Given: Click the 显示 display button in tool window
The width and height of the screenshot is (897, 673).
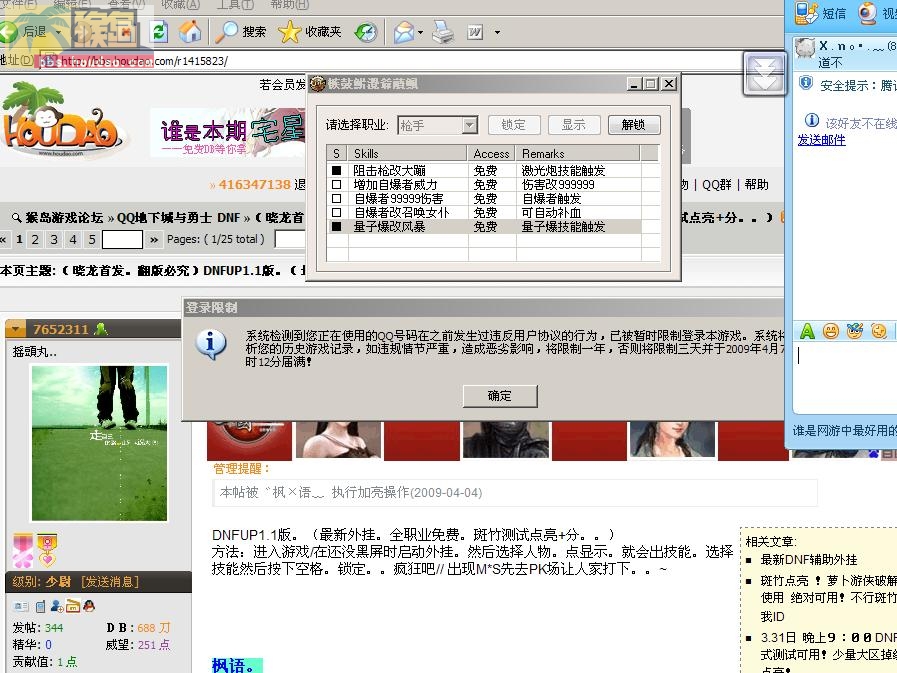Looking at the screenshot, I should (x=574, y=125).
